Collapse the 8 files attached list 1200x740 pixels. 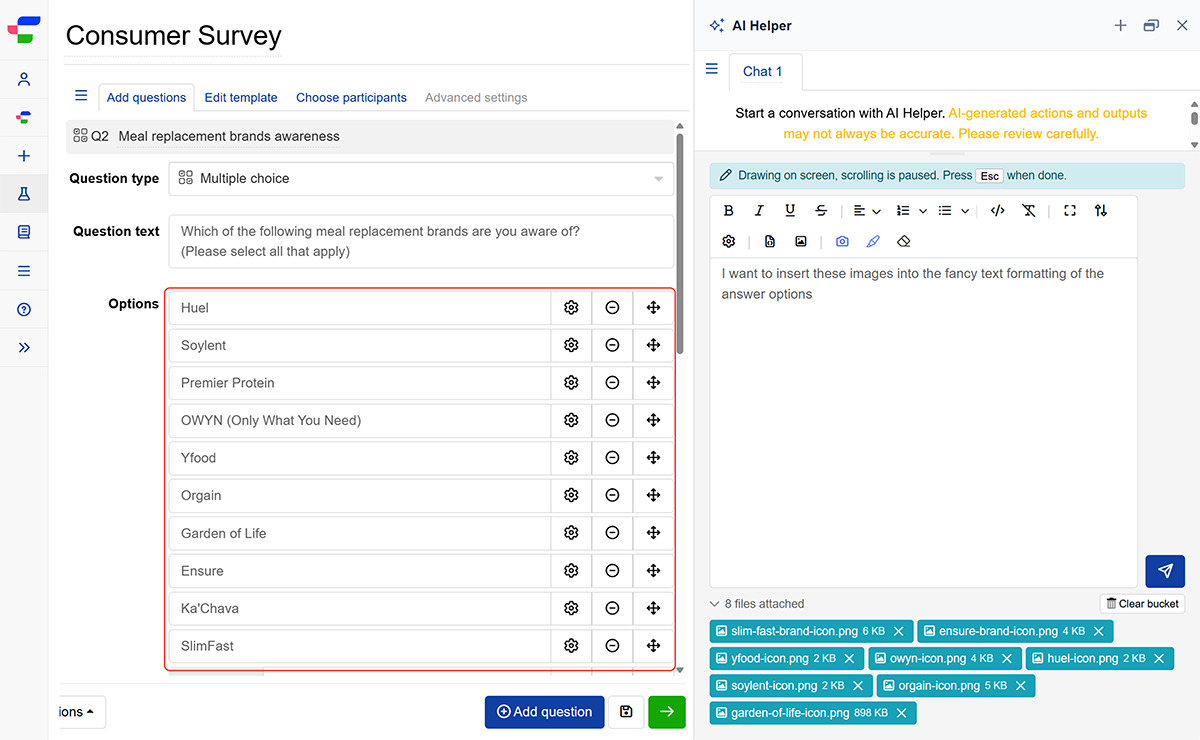(757, 604)
